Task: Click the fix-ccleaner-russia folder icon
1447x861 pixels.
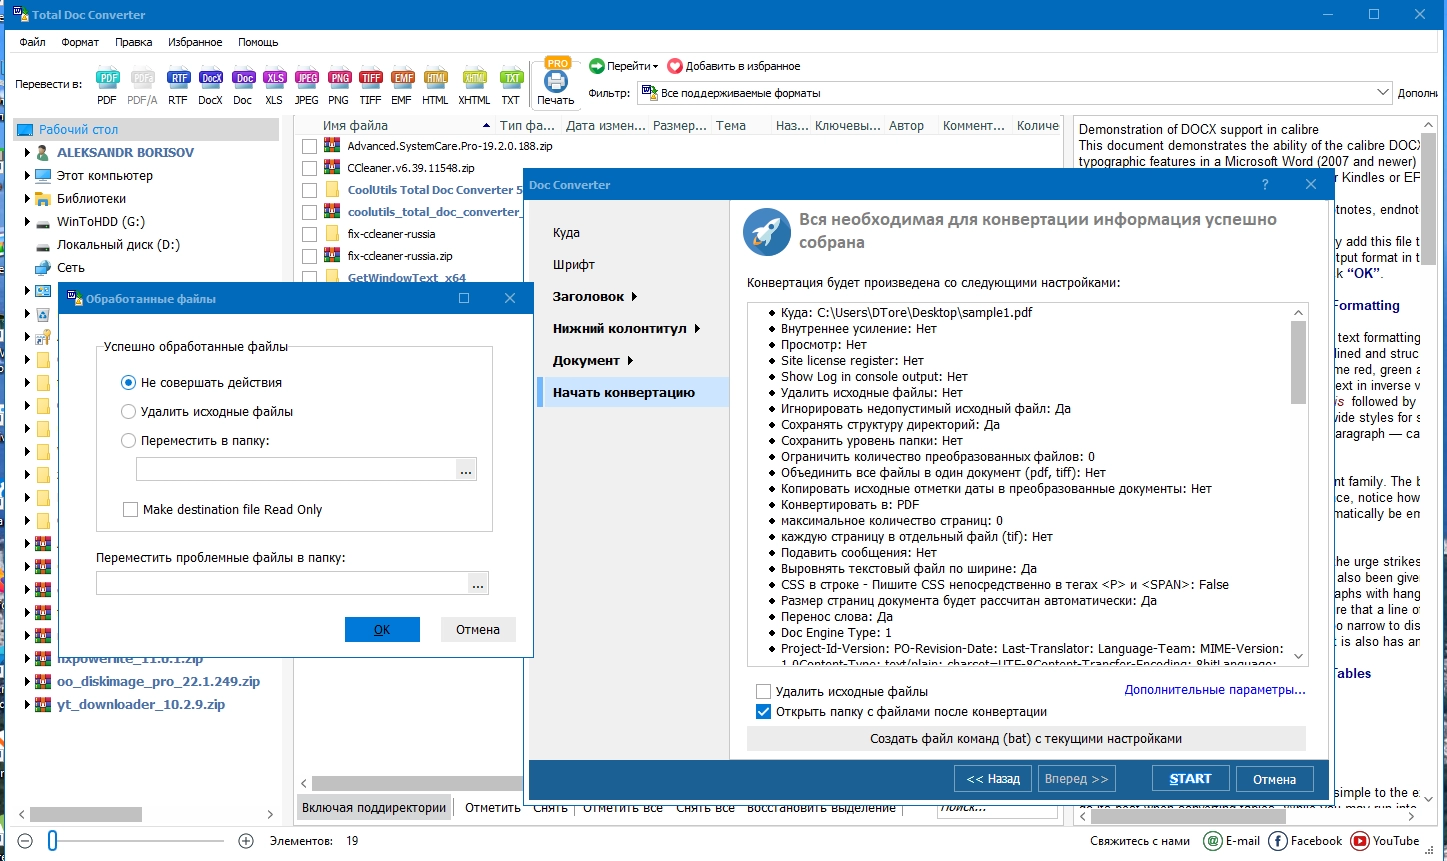Action: pos(333,233)
